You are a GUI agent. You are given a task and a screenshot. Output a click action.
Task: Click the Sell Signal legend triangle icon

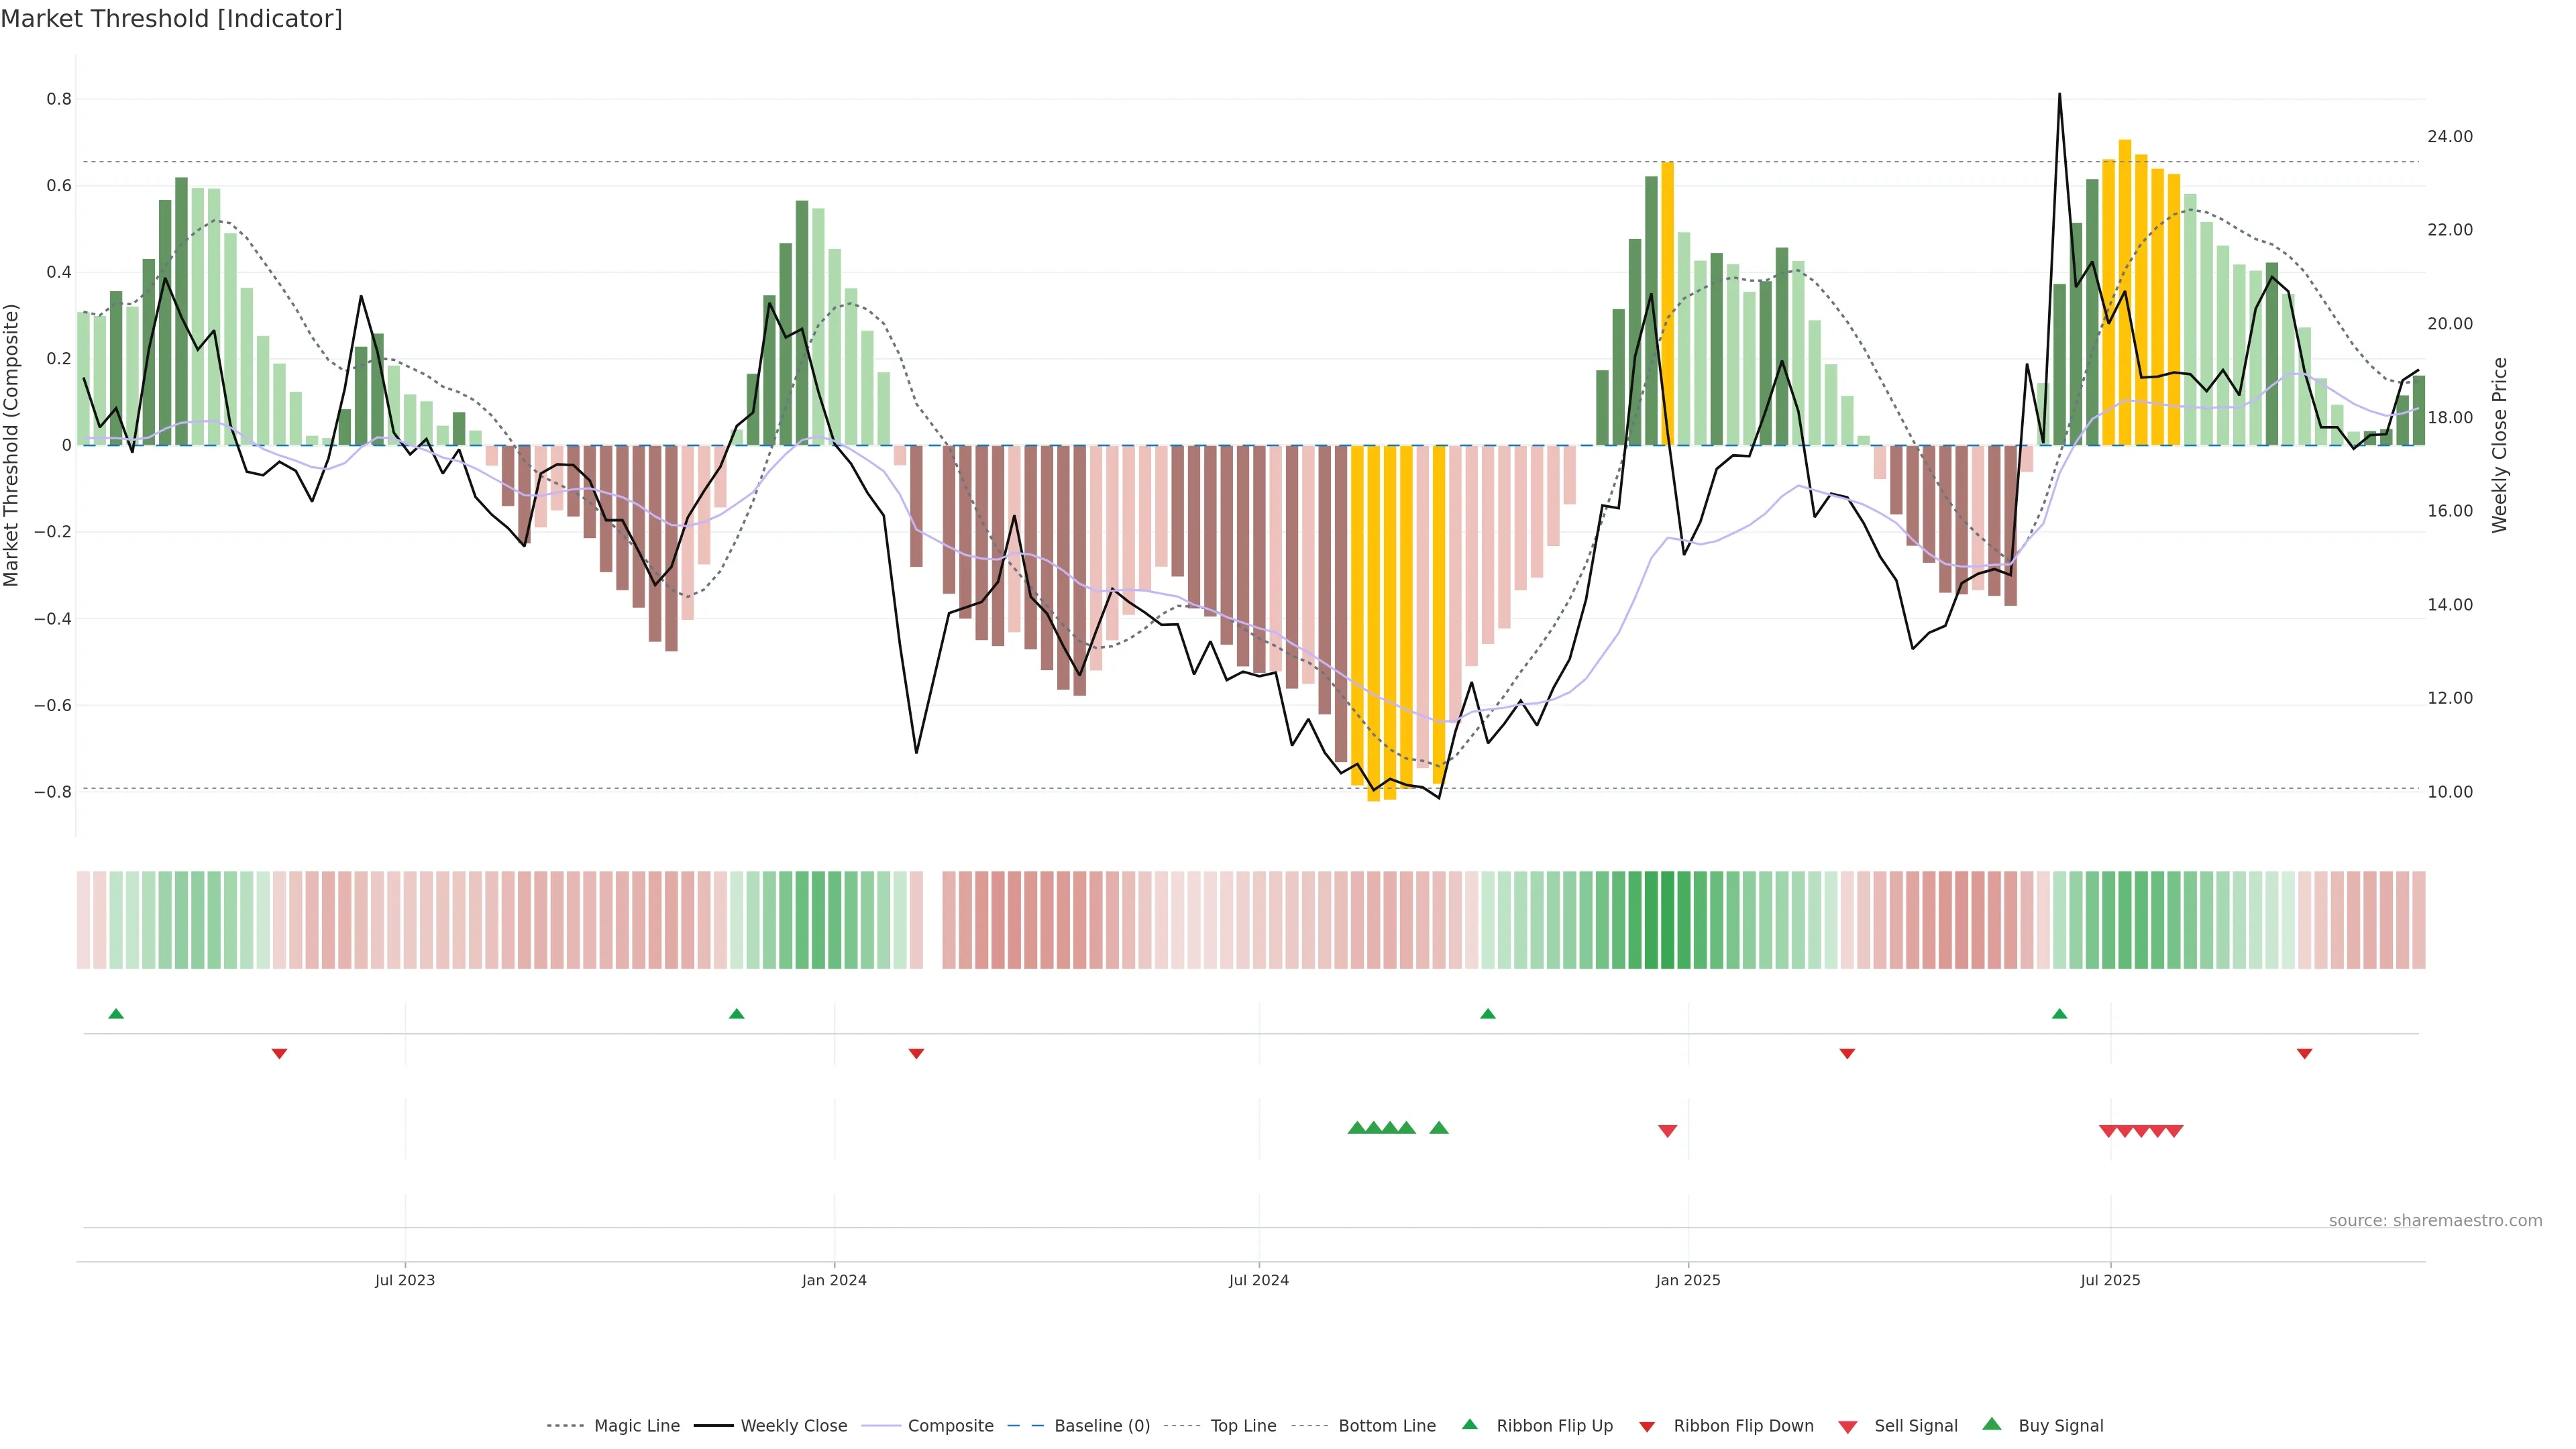(x=1848, y=1426)
